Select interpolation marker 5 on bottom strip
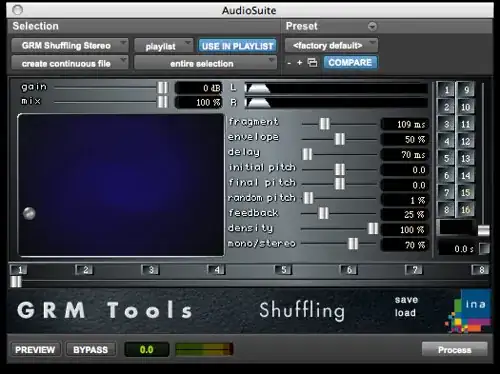Screen dimensions: 500x374 point(283,269)
